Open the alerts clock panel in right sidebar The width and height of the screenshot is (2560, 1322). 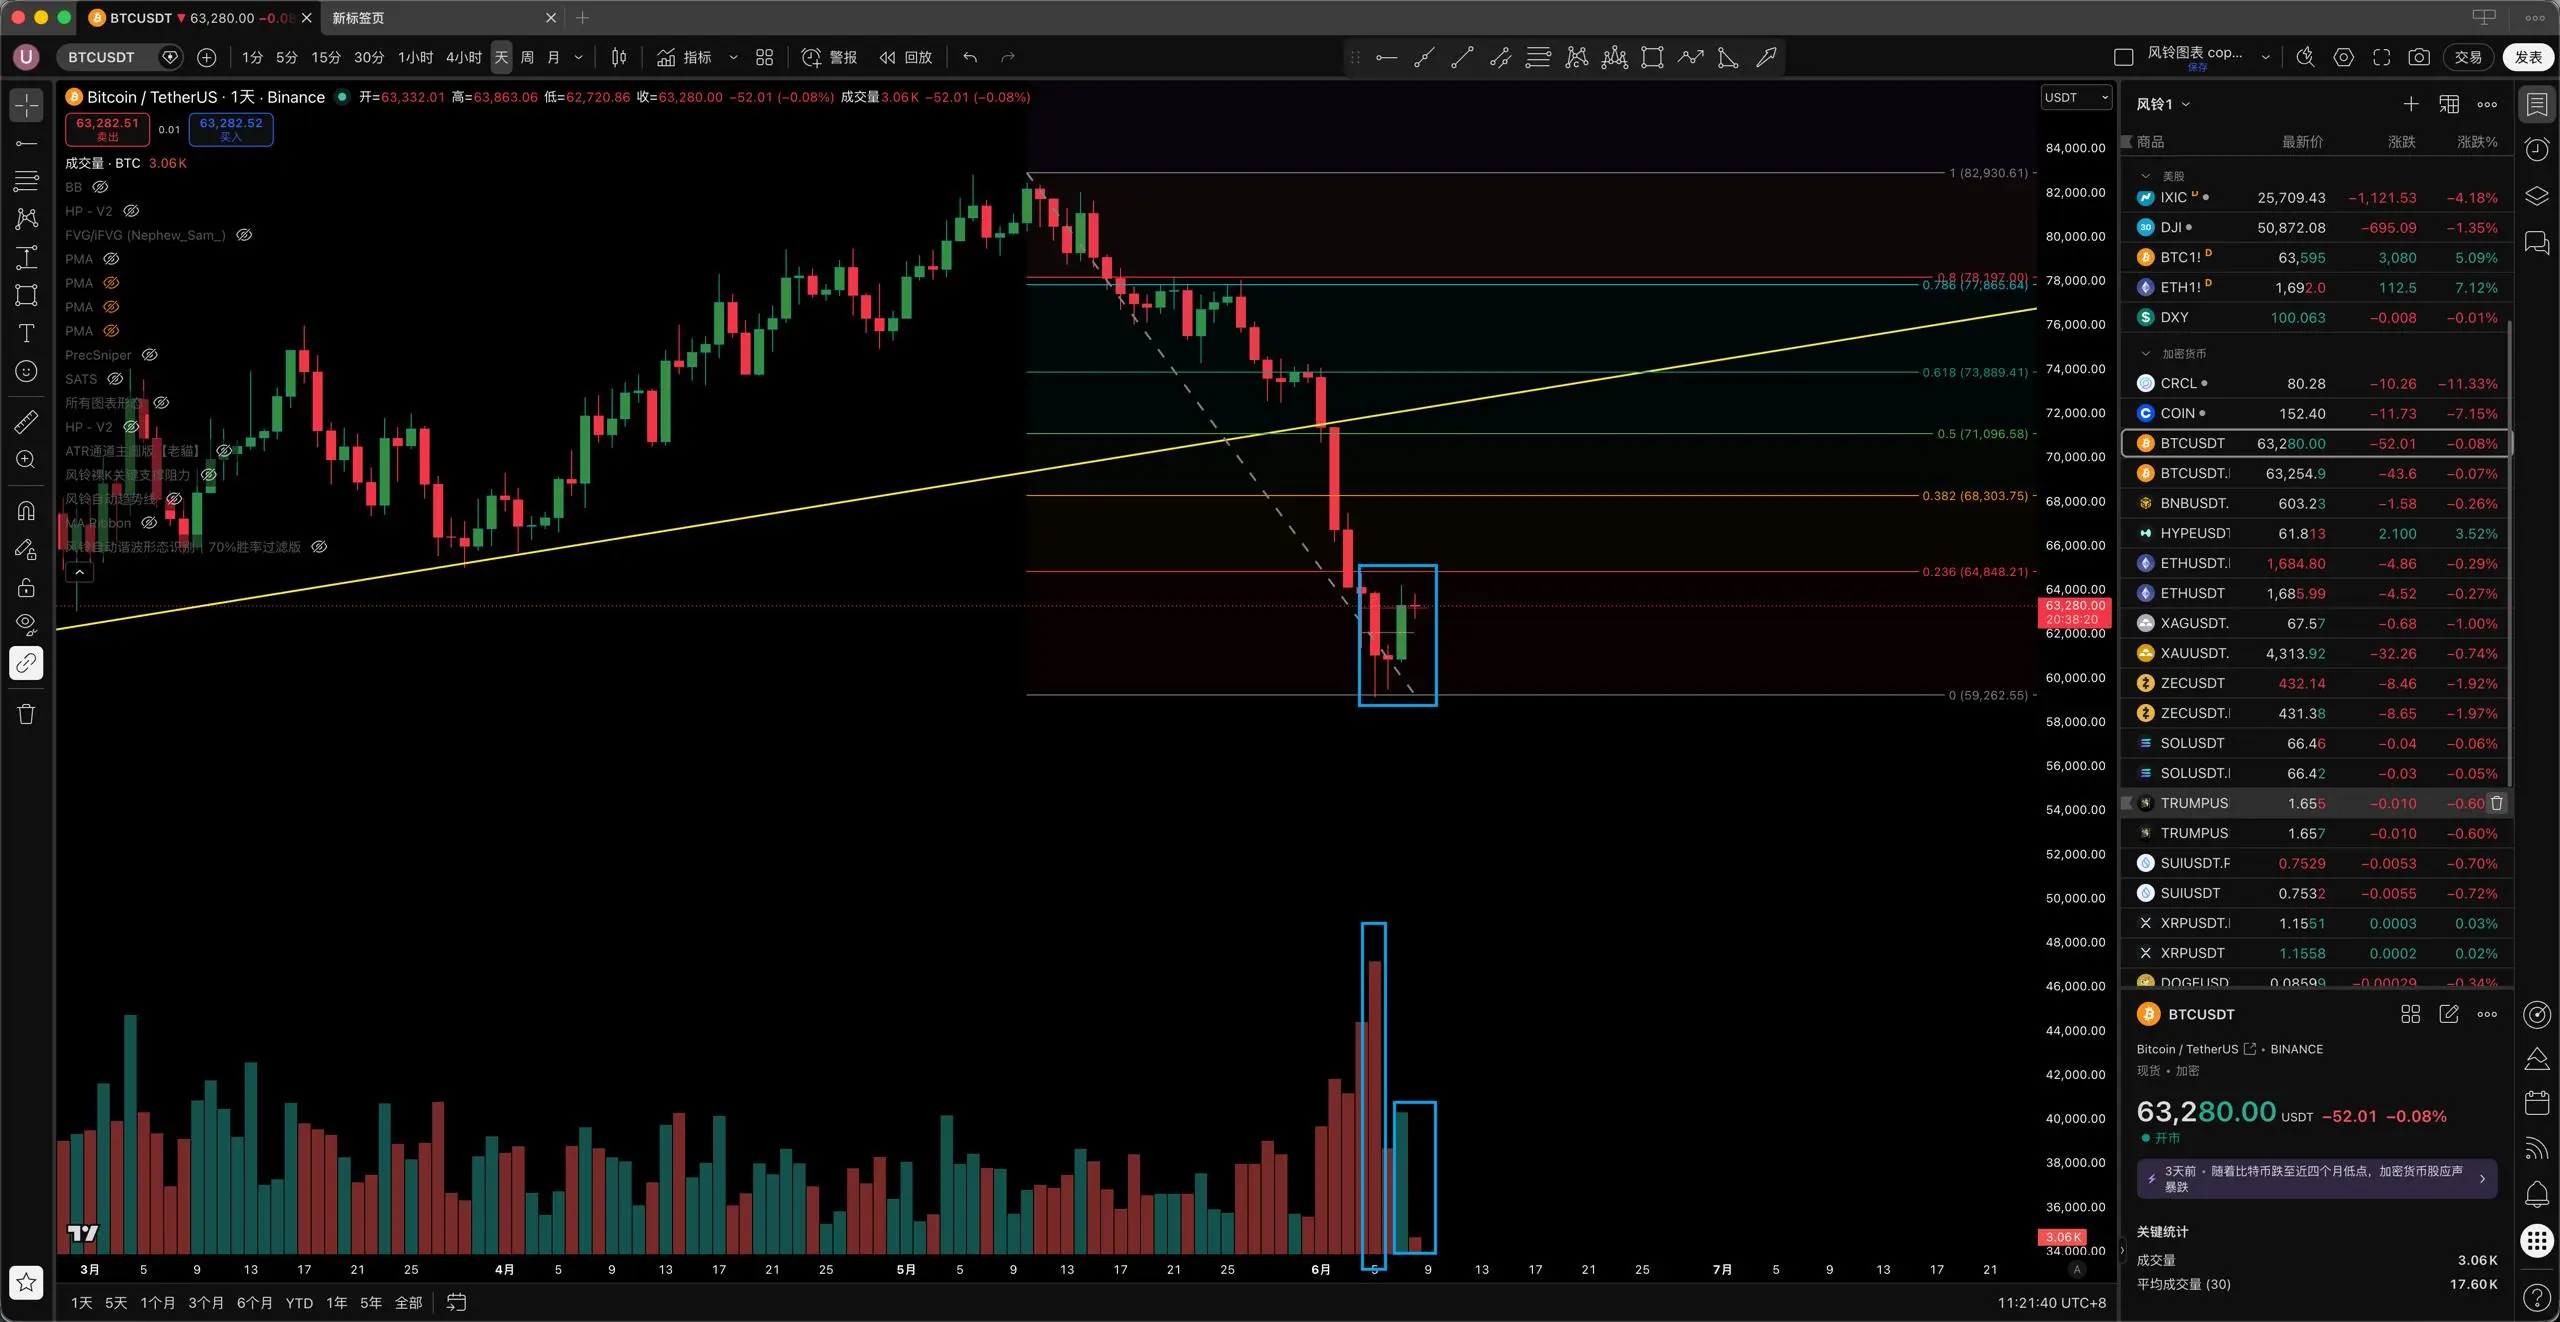pos(2537,150)
